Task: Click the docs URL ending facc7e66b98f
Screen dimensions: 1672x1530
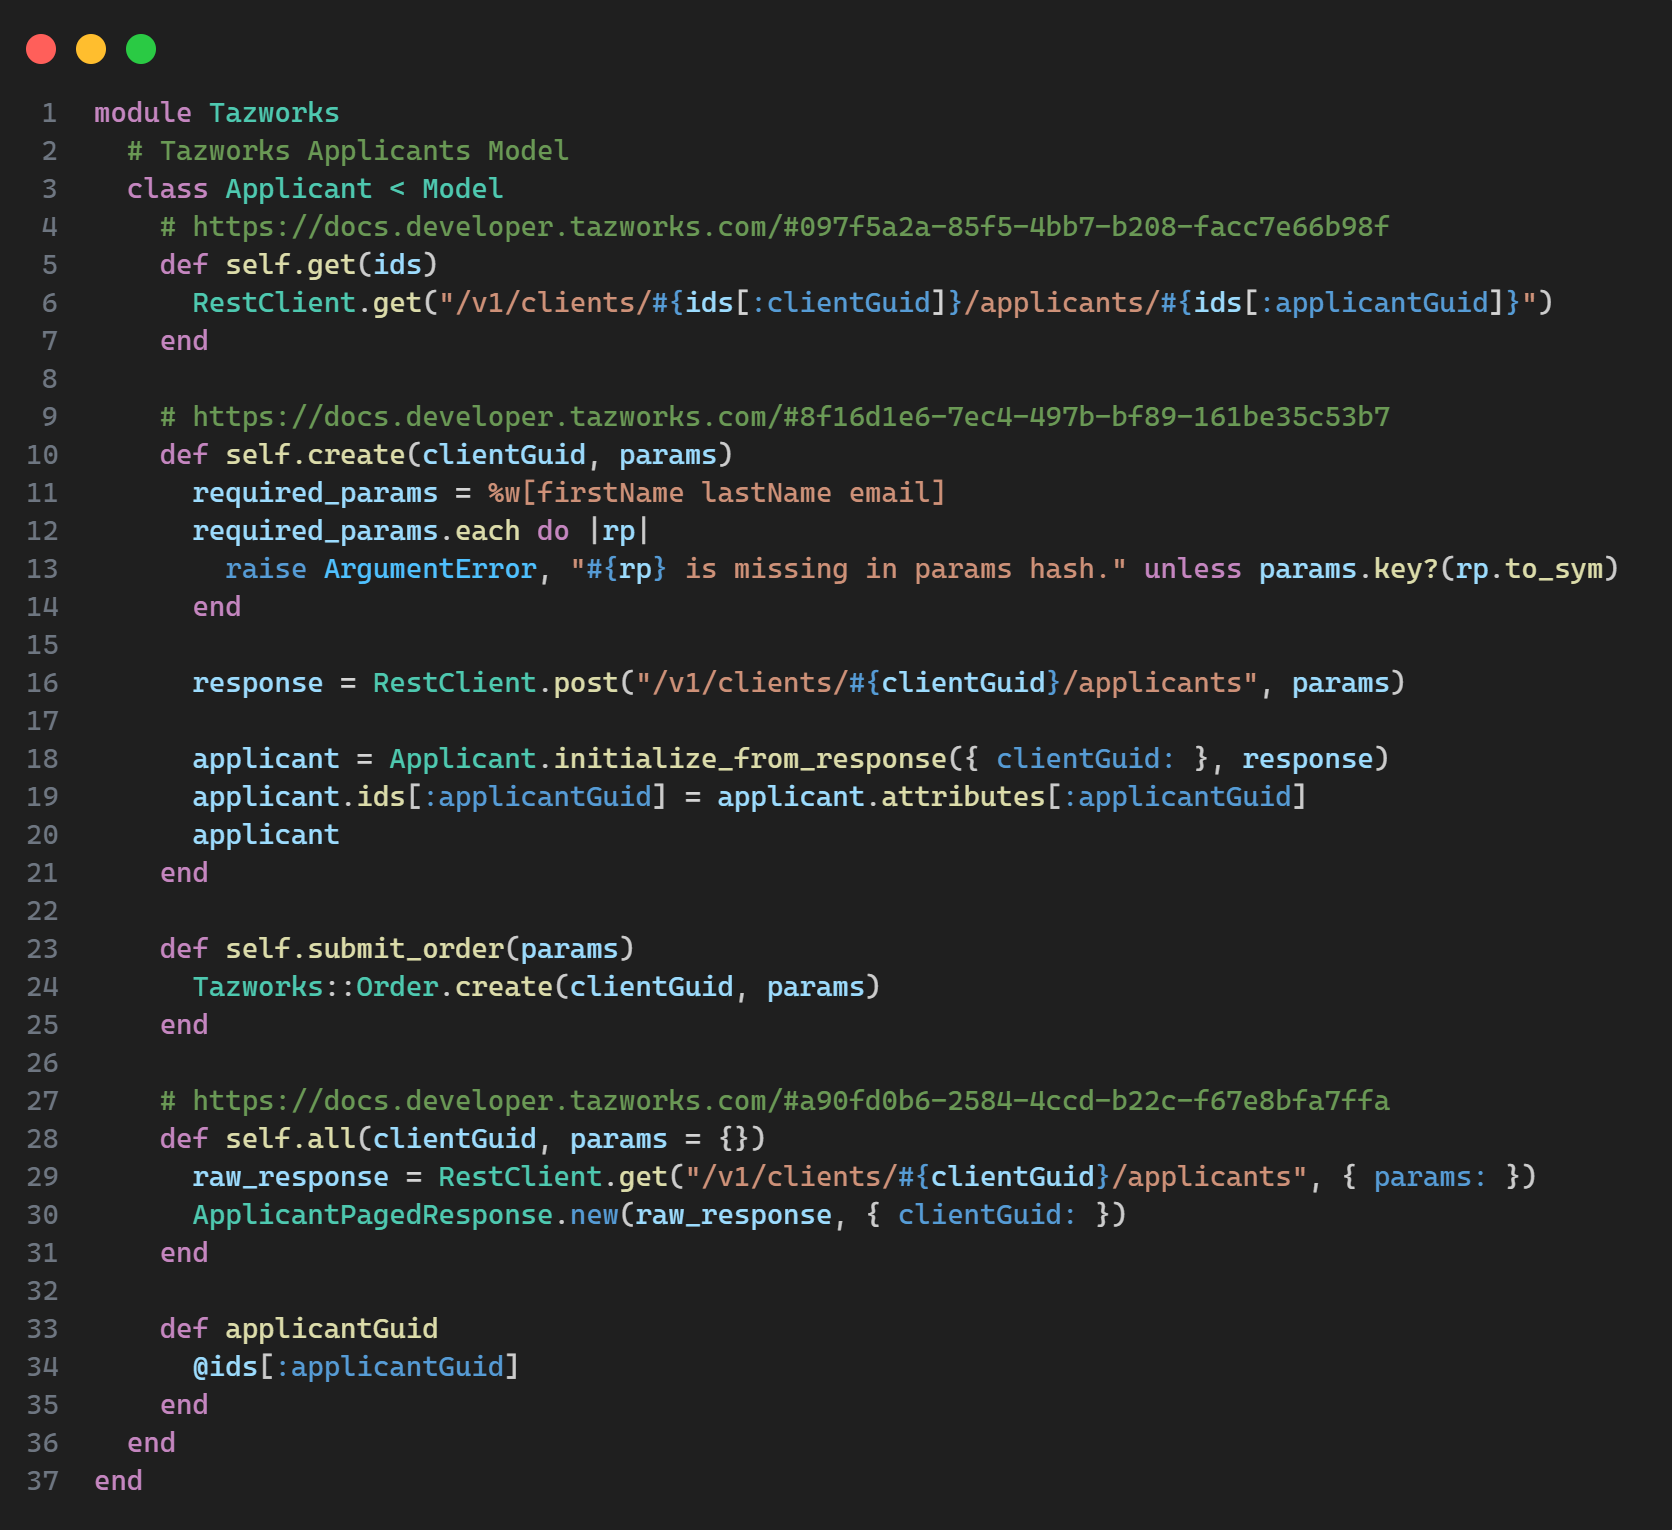Action: click(x=791, y=227)
